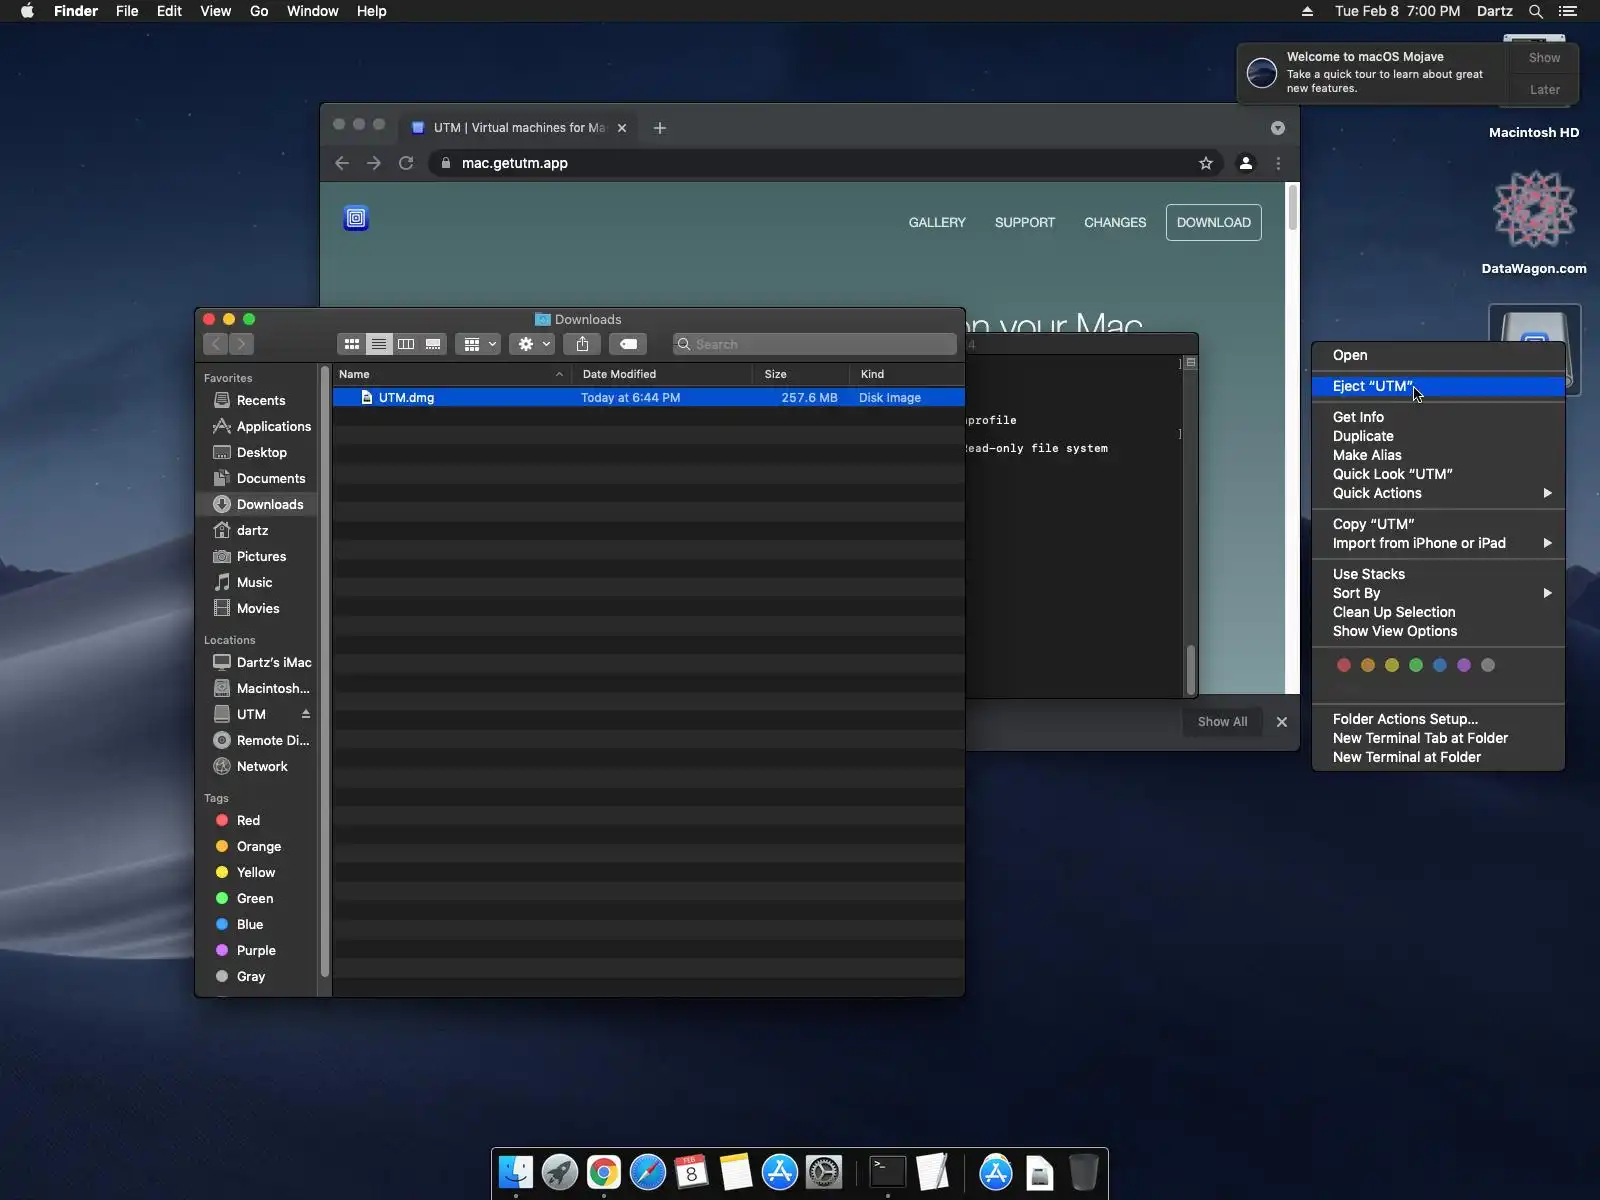Open Safari from the Dock
The image size is (1600, 1200).
coord(648,1172)
